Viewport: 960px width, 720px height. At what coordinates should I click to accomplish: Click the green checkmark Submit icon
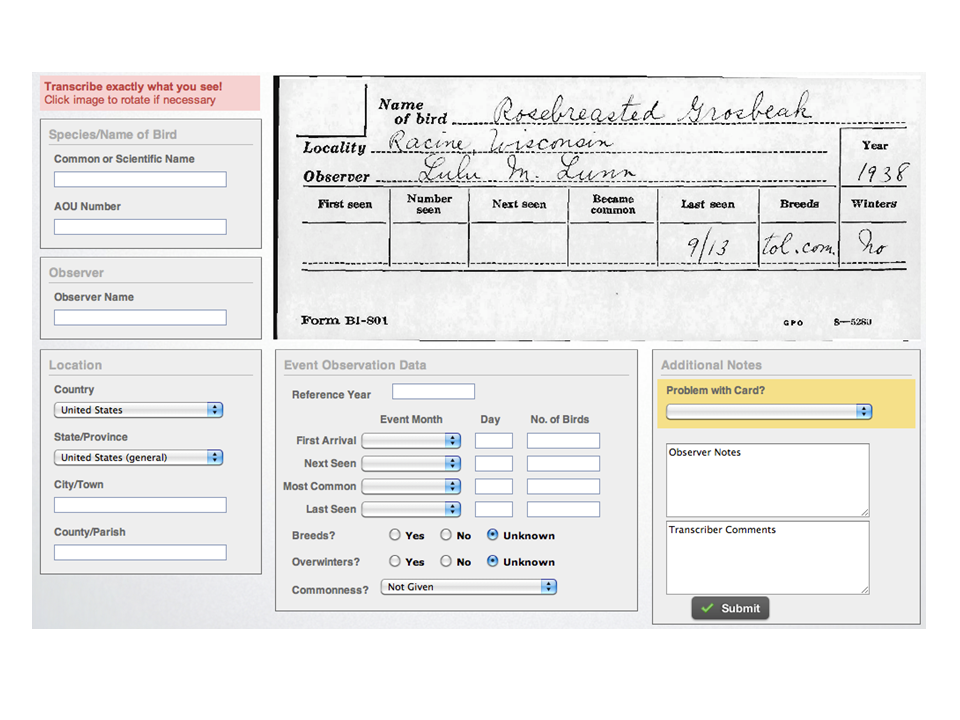712,608
